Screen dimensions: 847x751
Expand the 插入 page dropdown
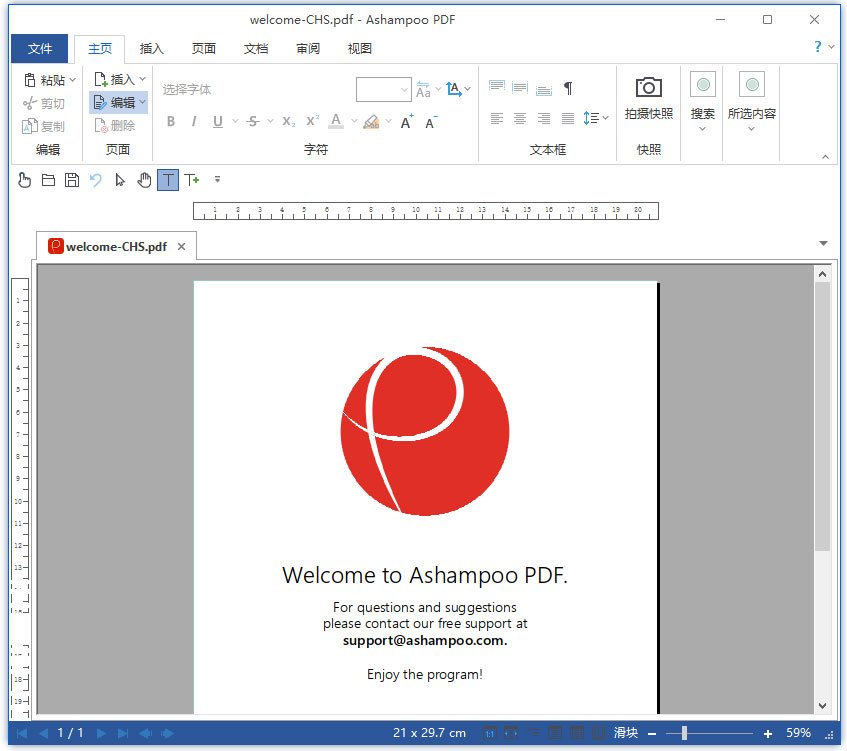click(142, 79)
